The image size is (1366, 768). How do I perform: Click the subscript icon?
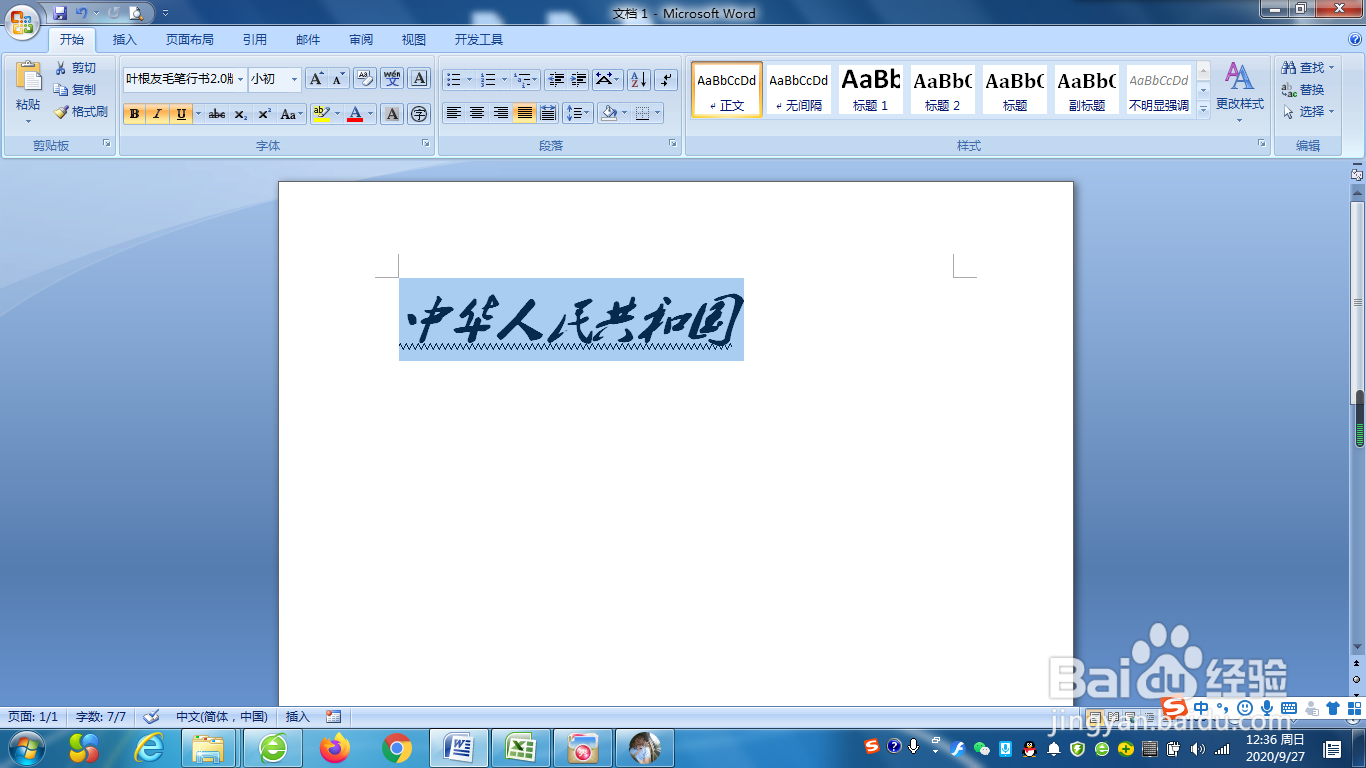[x=240, y=113]
